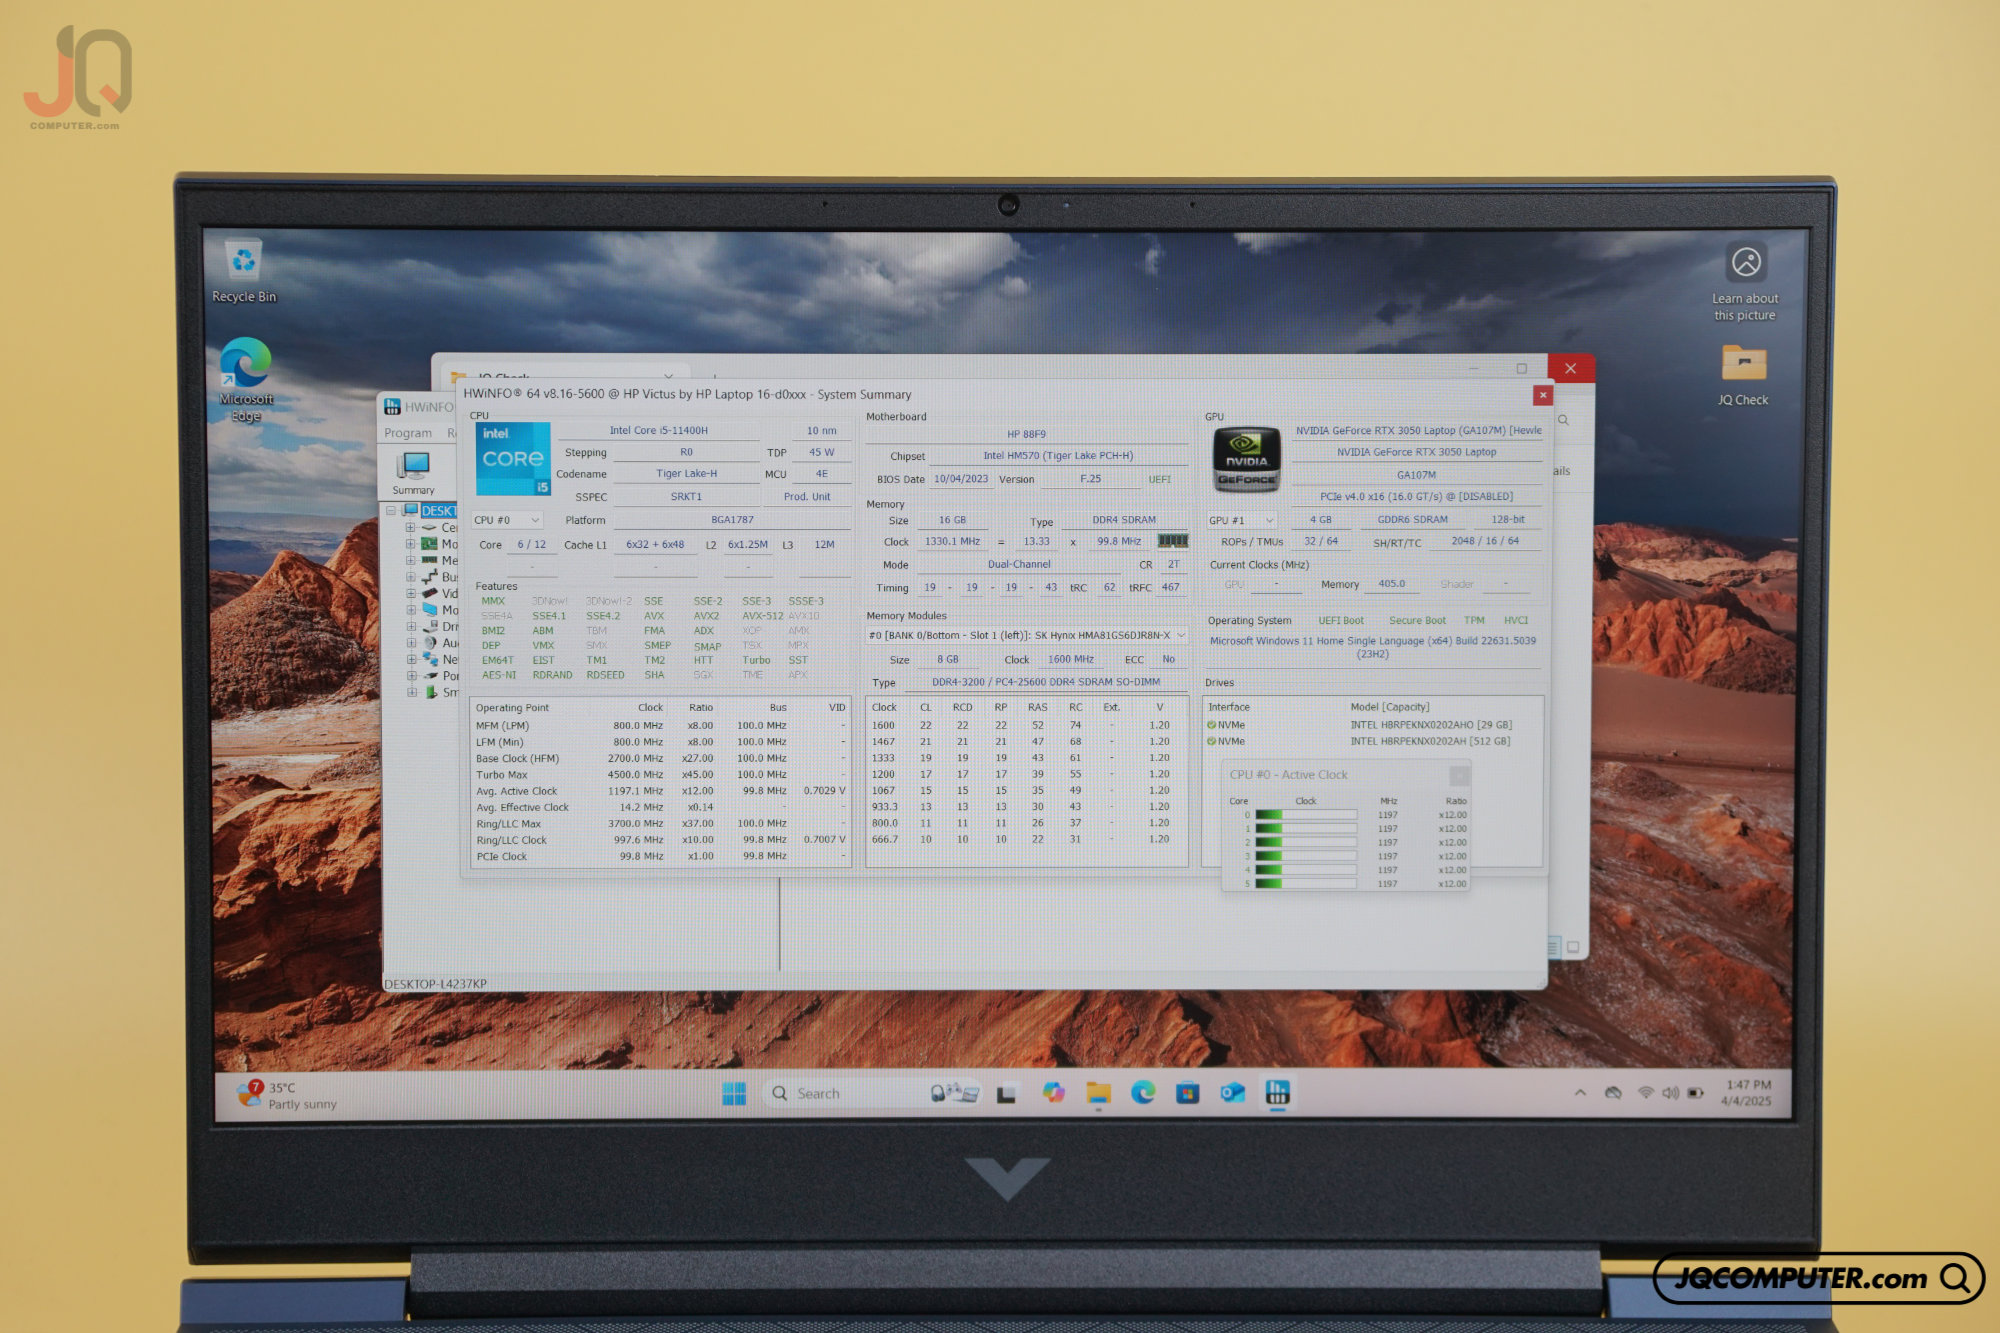Expand the Monitor tree node
This screenshot has height=1333, width=2000.
(x=410, y=610)
